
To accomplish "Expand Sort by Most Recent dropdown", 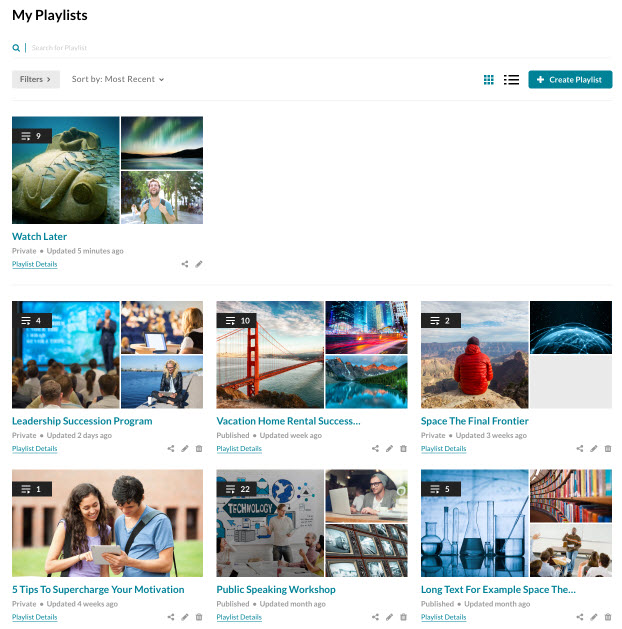I will coord(118,79).
